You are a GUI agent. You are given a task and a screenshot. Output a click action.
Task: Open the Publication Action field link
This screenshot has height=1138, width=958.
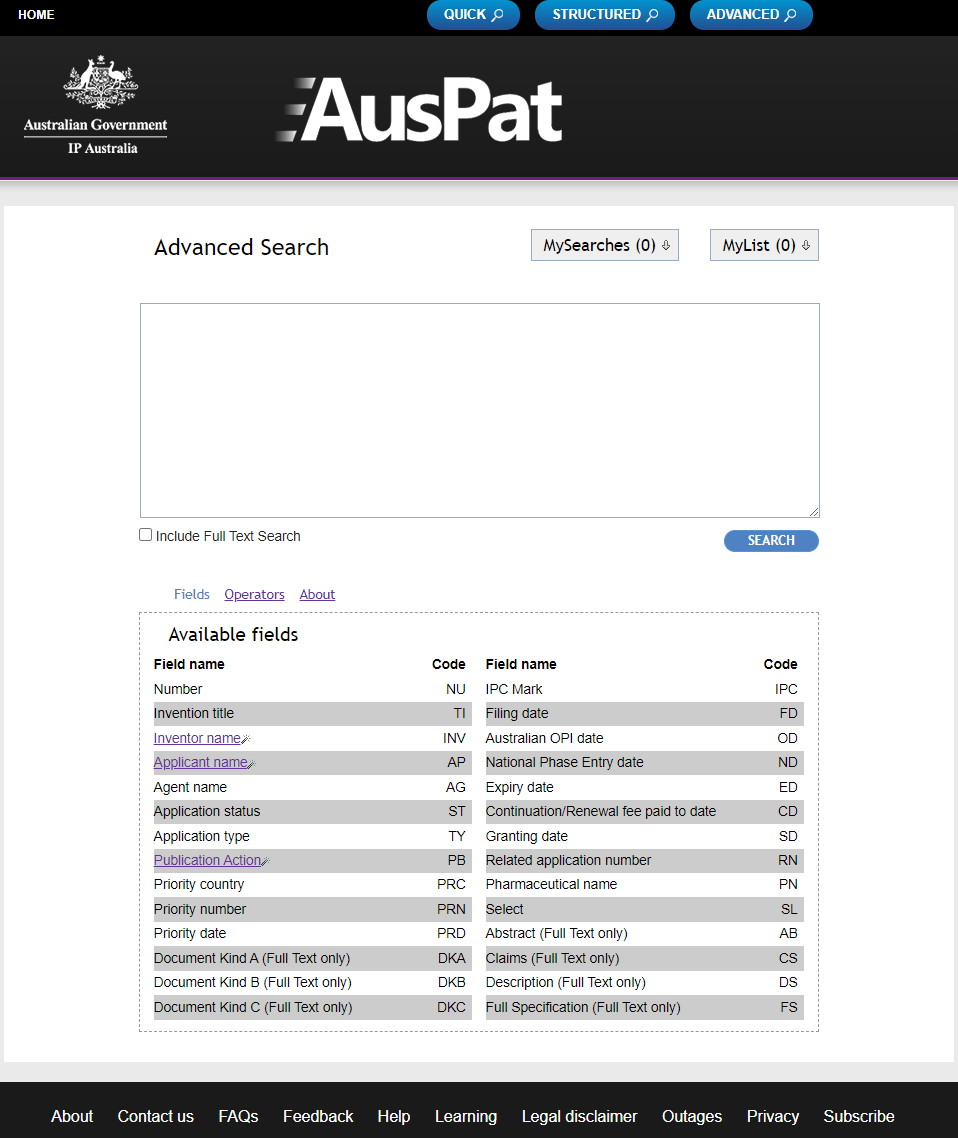207,860
